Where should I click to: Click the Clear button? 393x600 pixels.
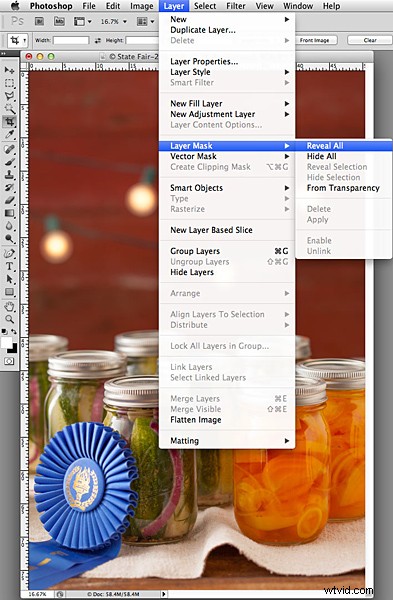370,40
